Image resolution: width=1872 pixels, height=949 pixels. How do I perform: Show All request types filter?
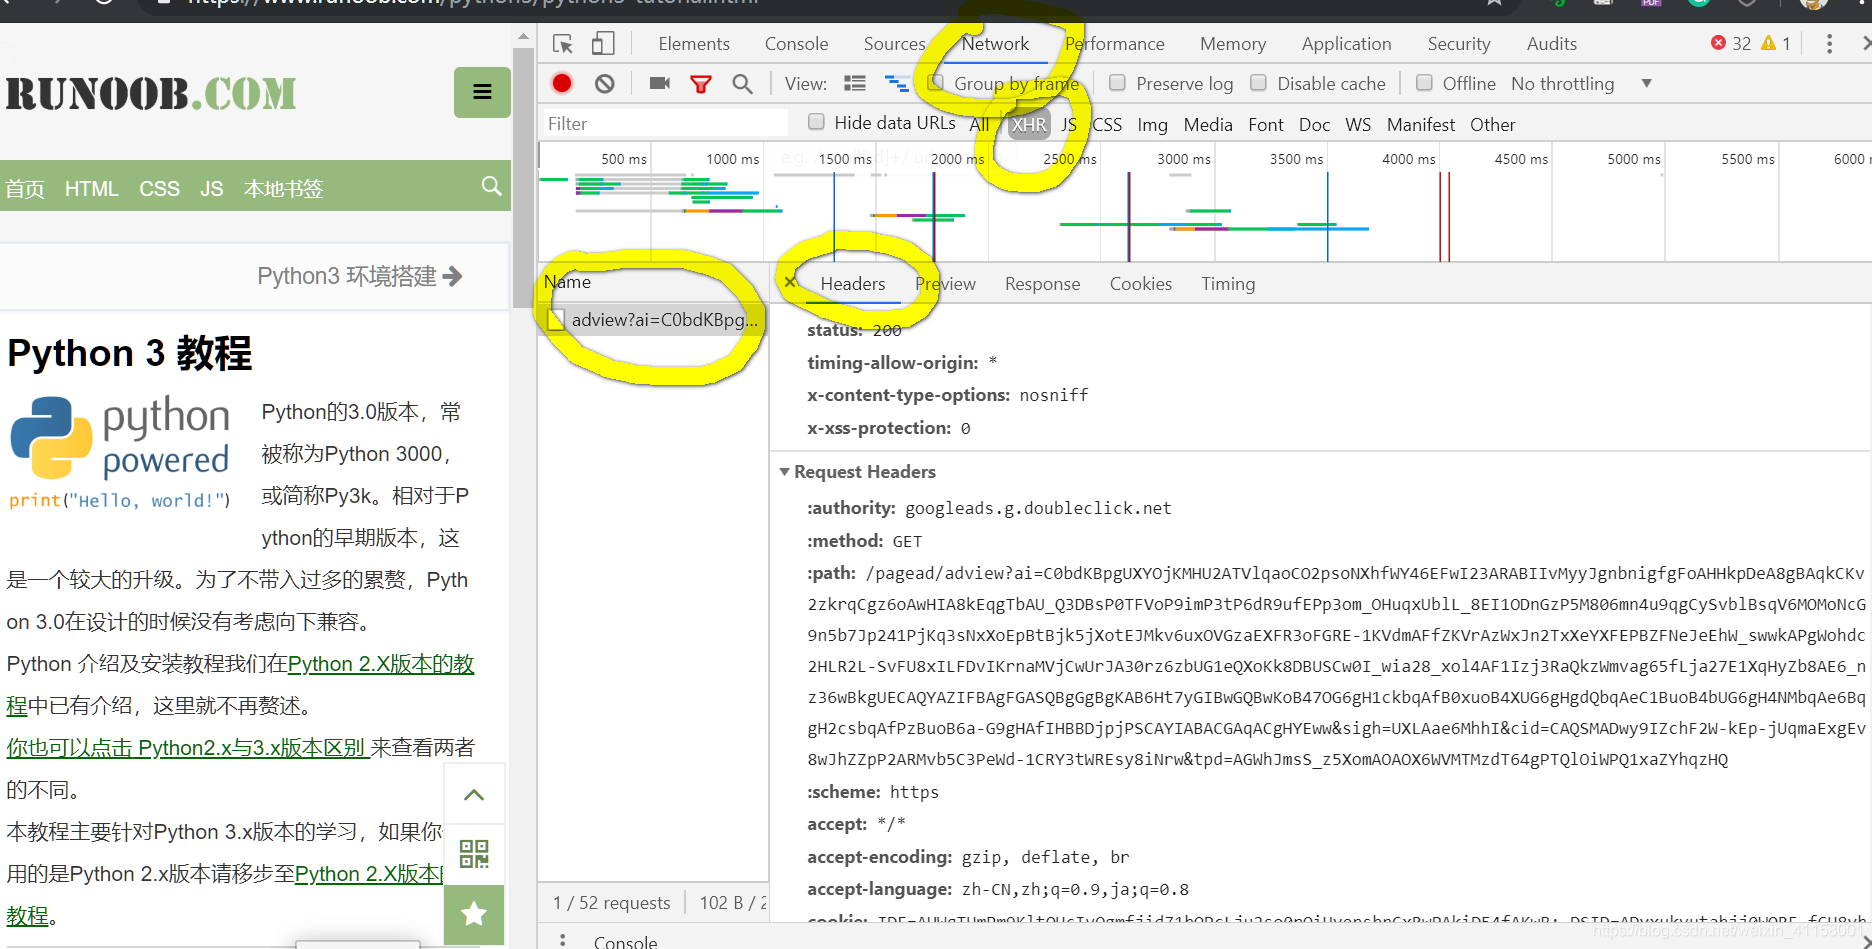pyautogui.click(x=980, y=125)
